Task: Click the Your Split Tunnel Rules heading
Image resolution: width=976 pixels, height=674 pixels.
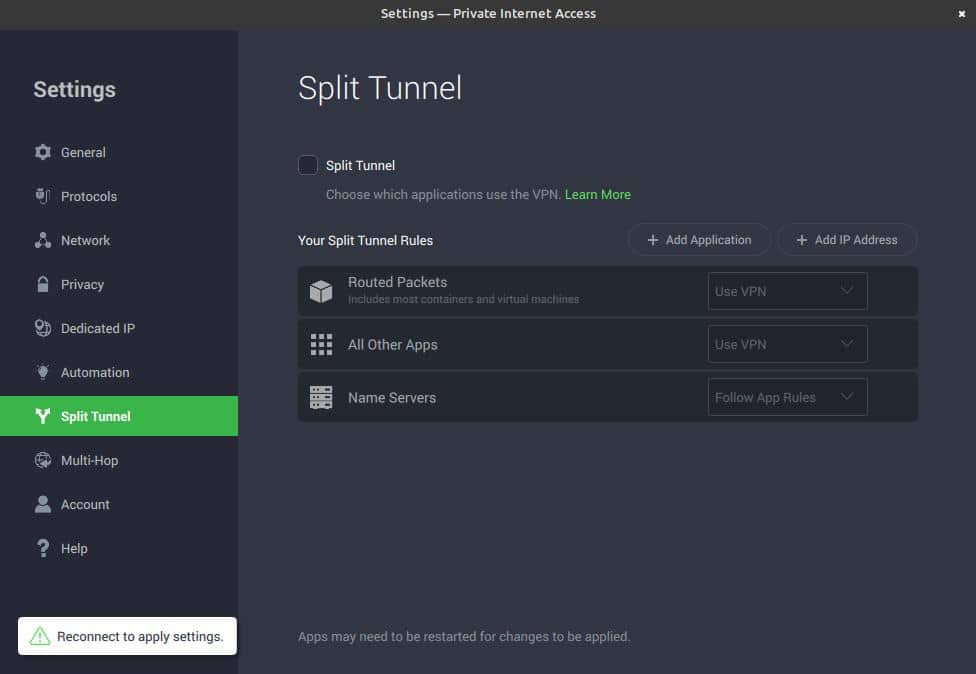Action: [365, 240]
